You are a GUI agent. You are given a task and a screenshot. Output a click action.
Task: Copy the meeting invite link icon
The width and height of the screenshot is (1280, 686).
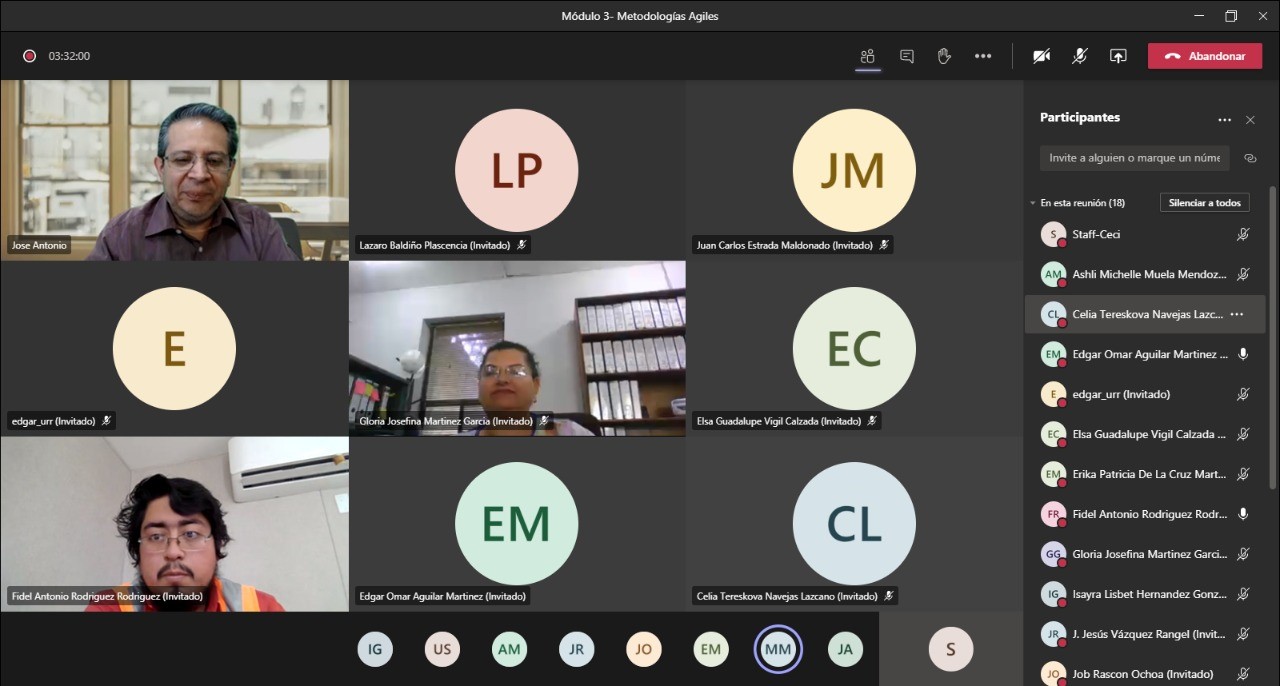coord(1250,158)
